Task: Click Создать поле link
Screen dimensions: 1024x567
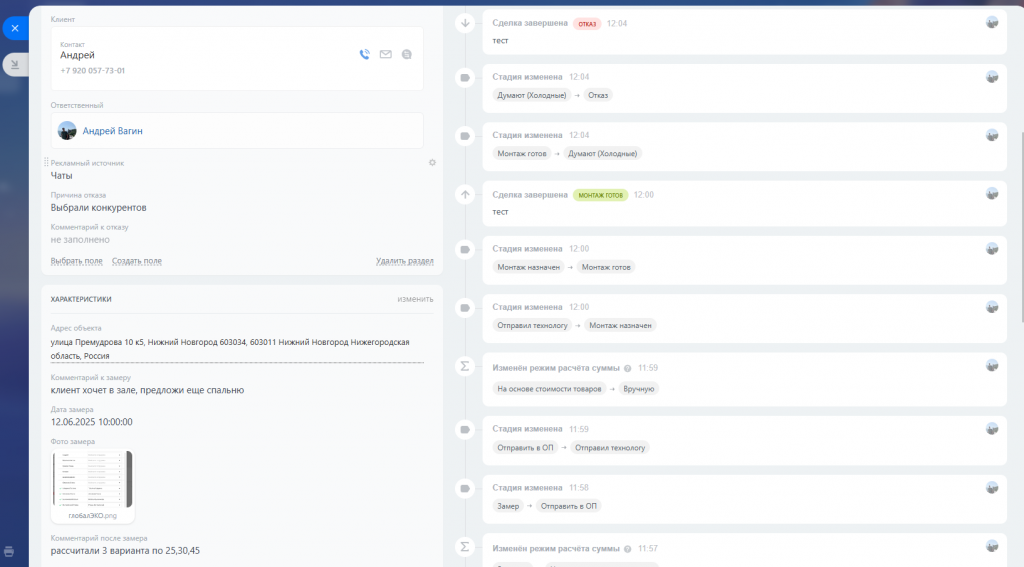Action: pos(136,261)
